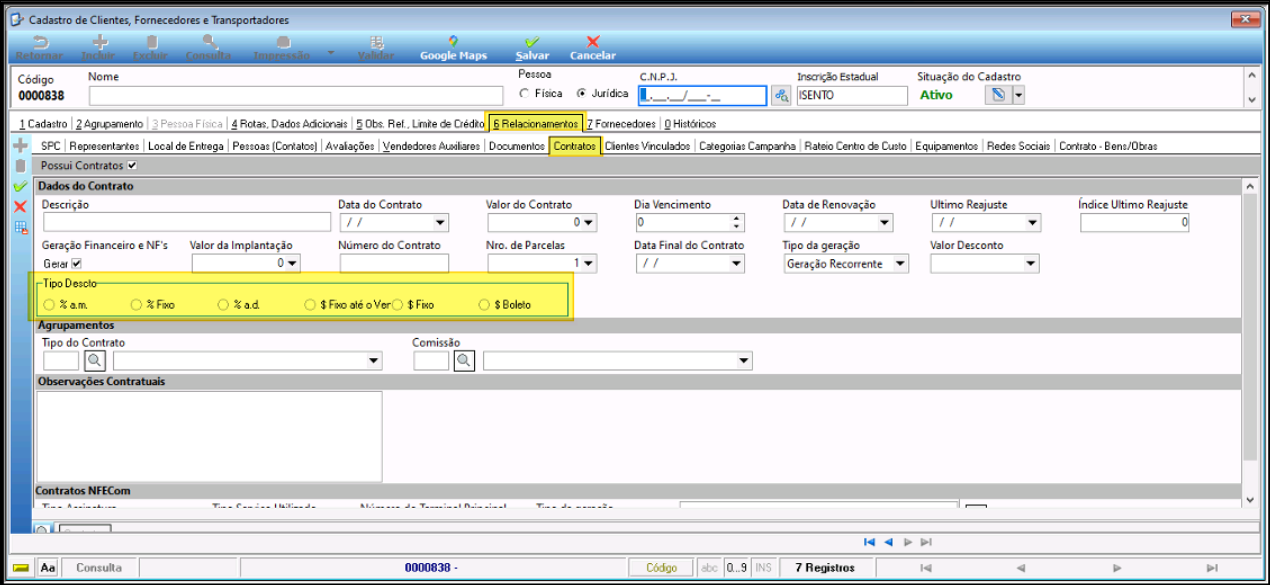1270x585 pixels.
Task: Select the Jurídica person radio button
Action: 581,94
